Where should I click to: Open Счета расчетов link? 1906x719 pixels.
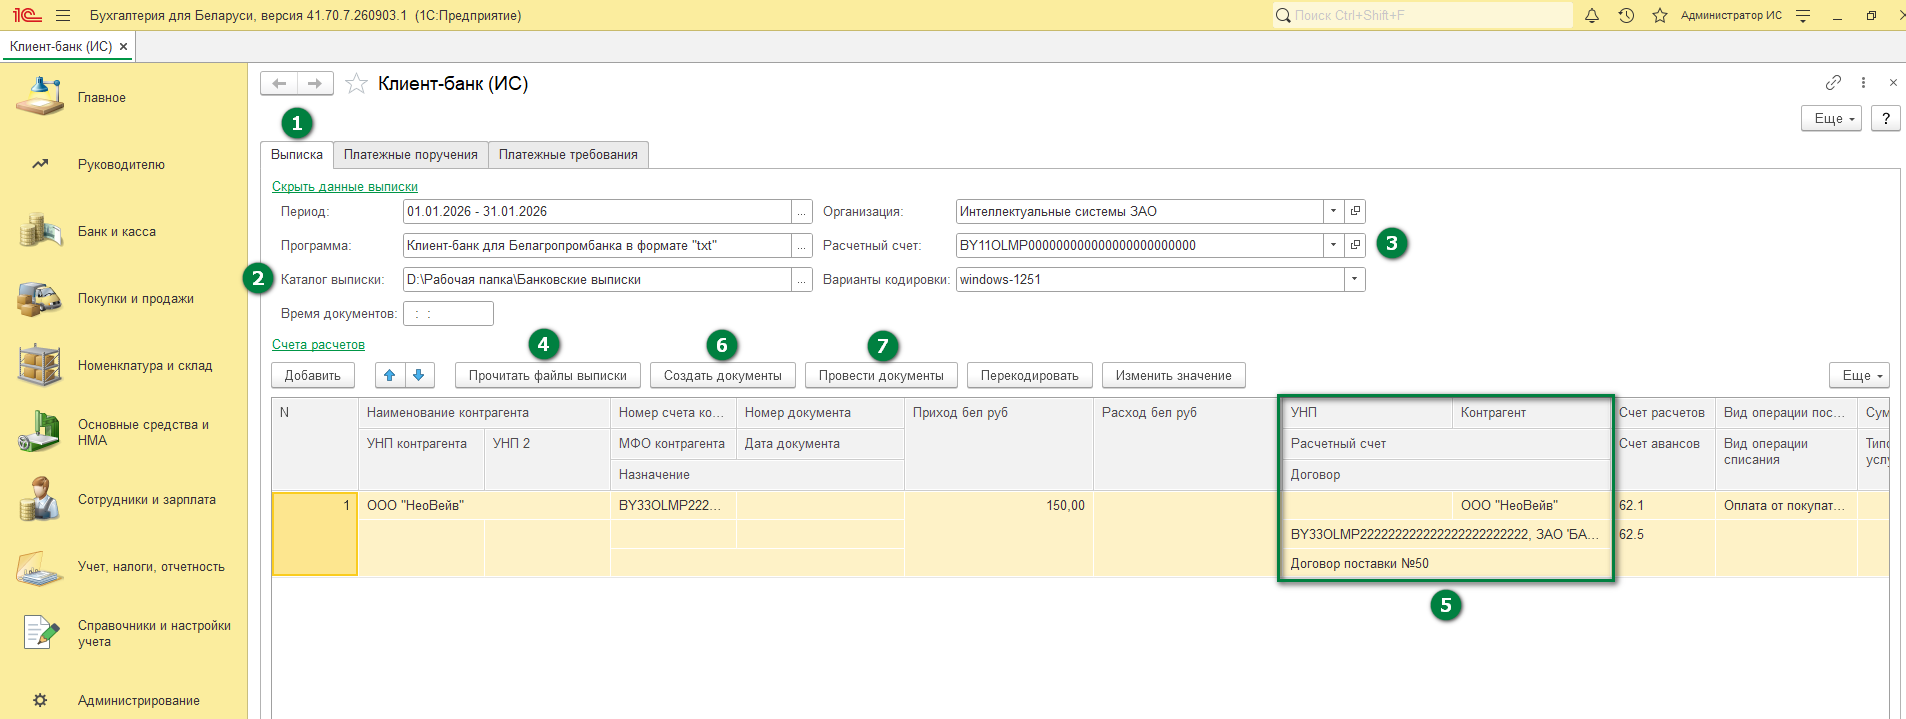318,344
